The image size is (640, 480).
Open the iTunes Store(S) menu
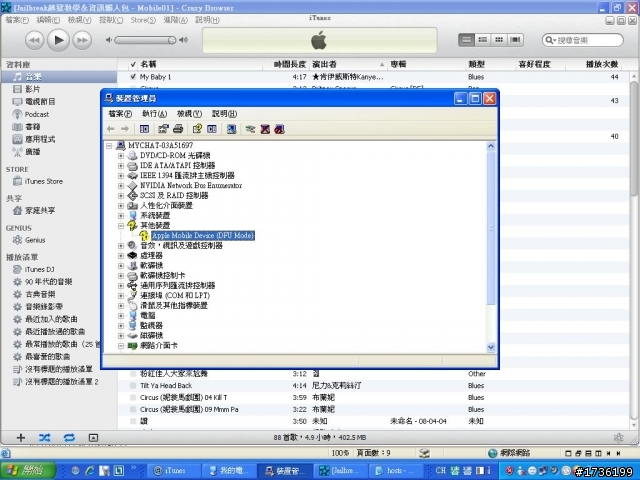point(143,20)
